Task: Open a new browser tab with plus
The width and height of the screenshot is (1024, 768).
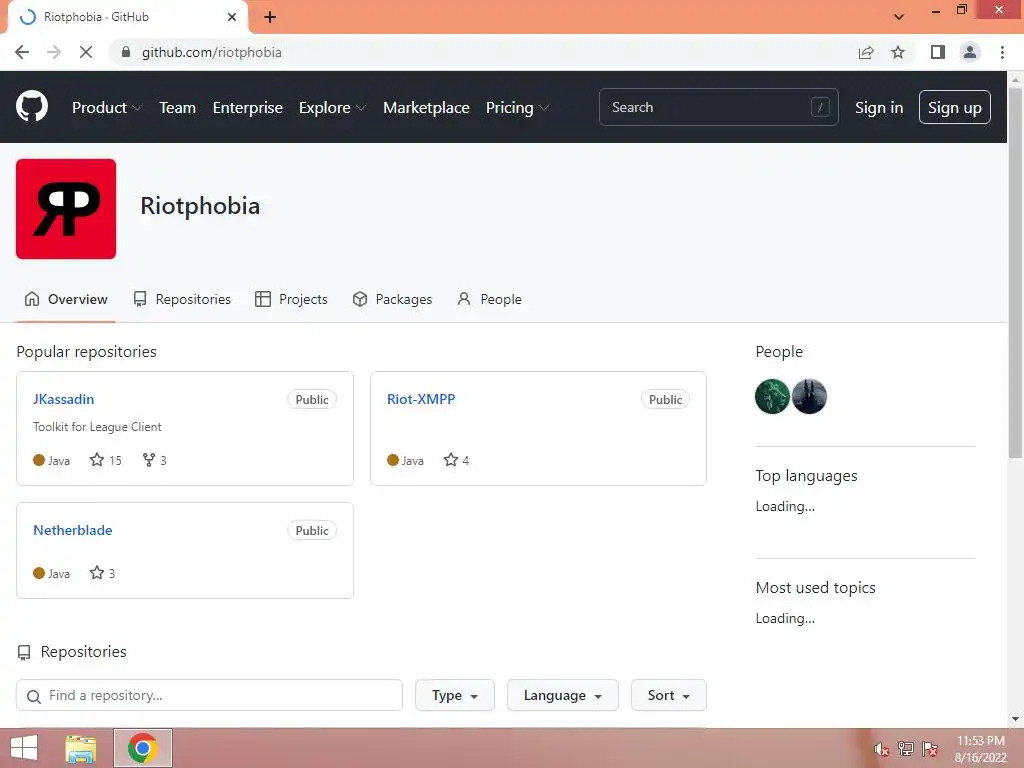Action: coord(270,17)
